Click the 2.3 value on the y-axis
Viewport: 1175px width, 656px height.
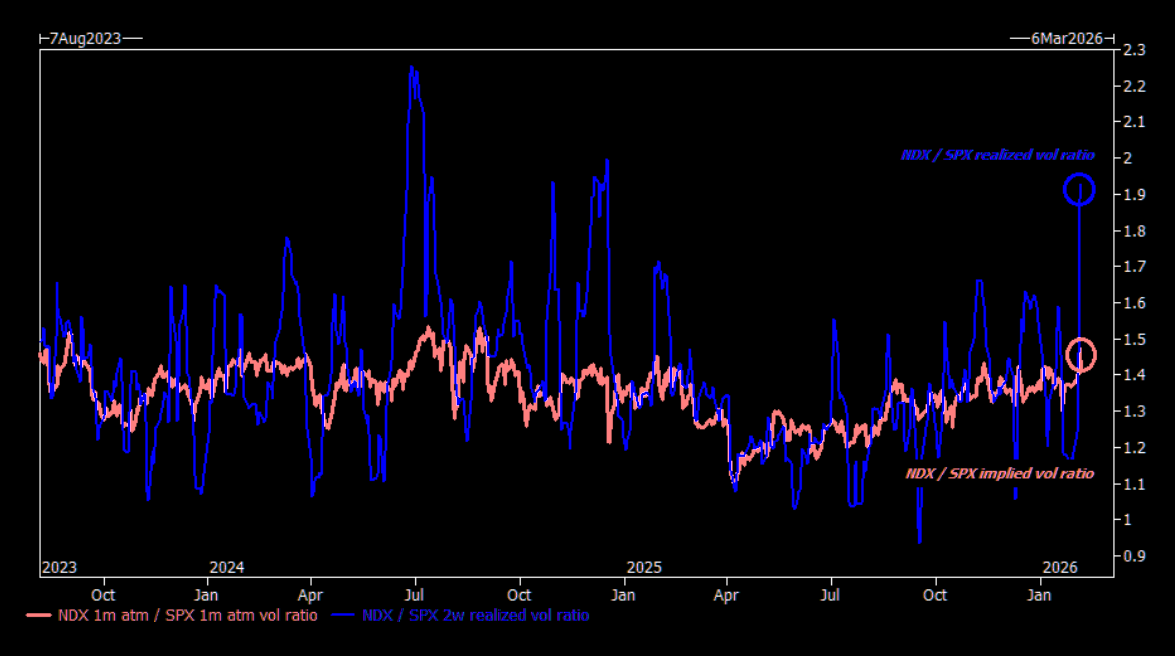pyautogui.click(x=1134, y=50)
